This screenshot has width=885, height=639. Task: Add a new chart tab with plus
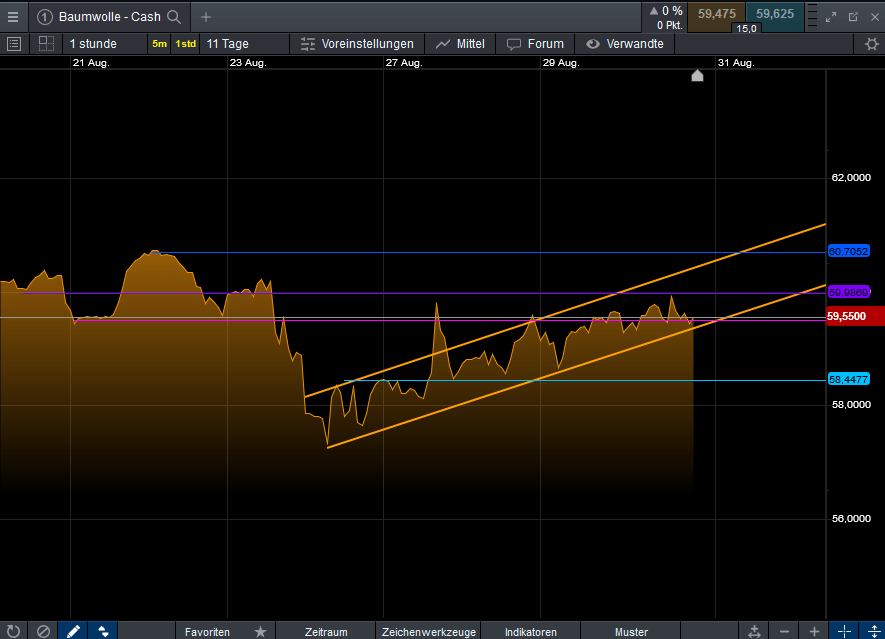click(206, 17)
